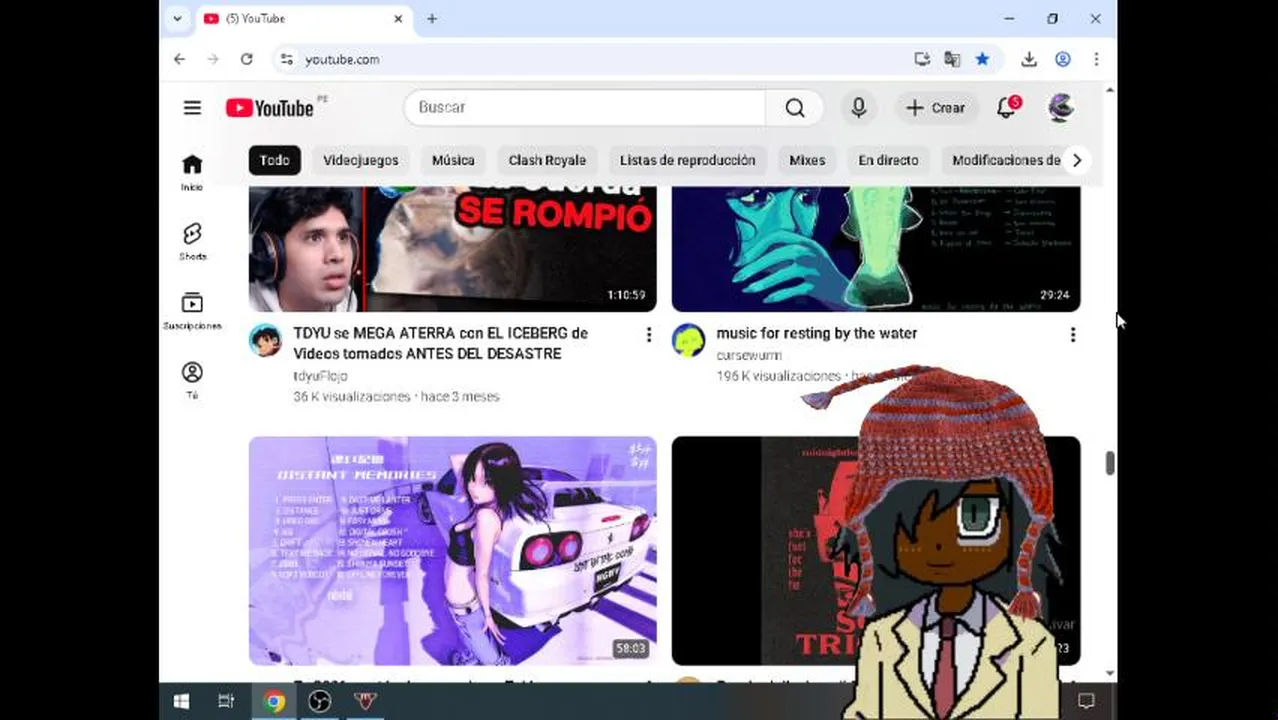Open the Windows notification center
The image size is (1278, 720).
[1086, 701]
